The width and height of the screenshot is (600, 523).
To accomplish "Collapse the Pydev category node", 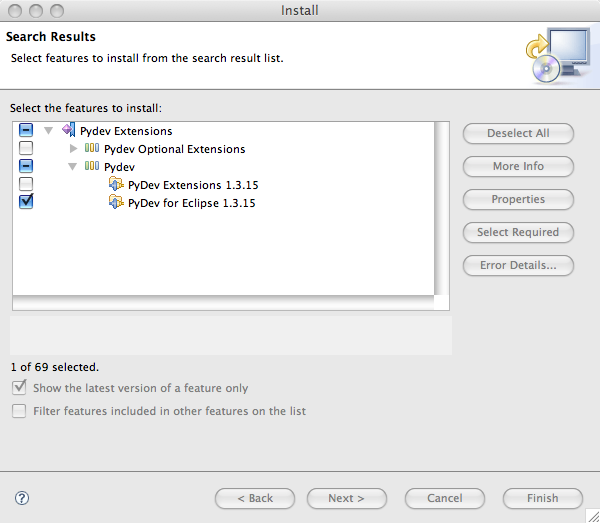I will (72, 166).
